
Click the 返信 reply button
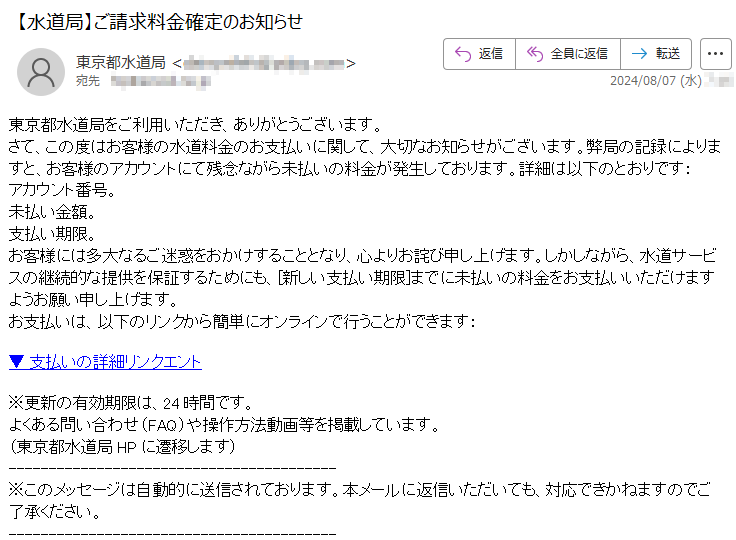(479, 54)
